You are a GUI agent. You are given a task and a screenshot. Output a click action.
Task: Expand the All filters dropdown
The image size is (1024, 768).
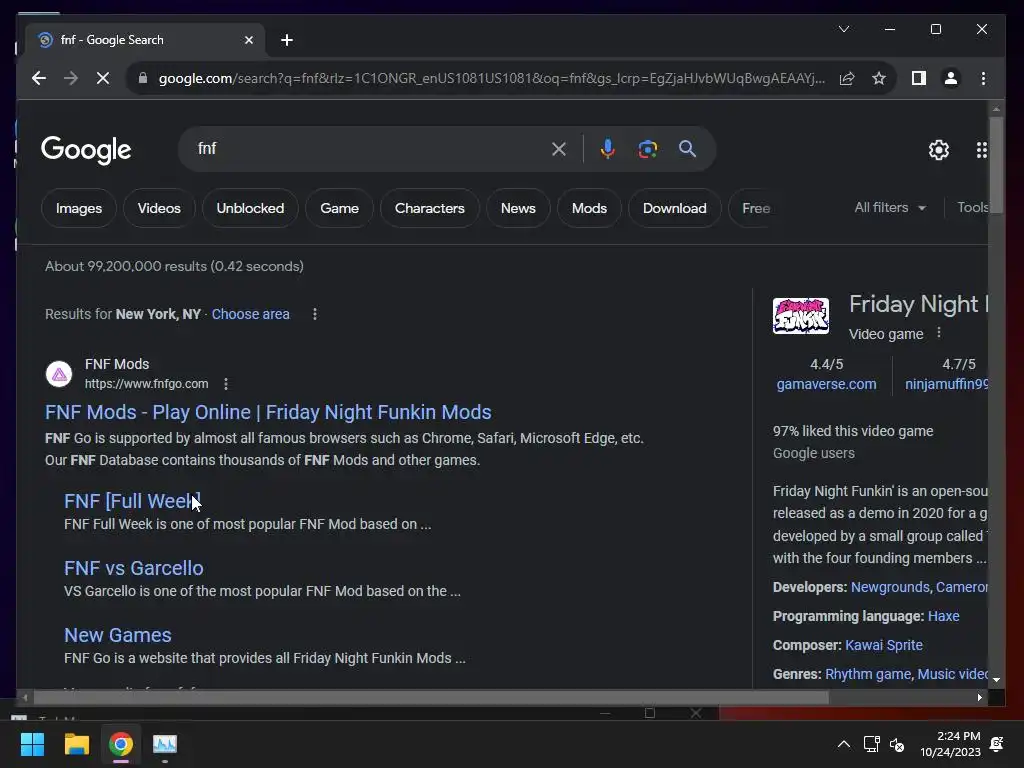click(890, 208)
